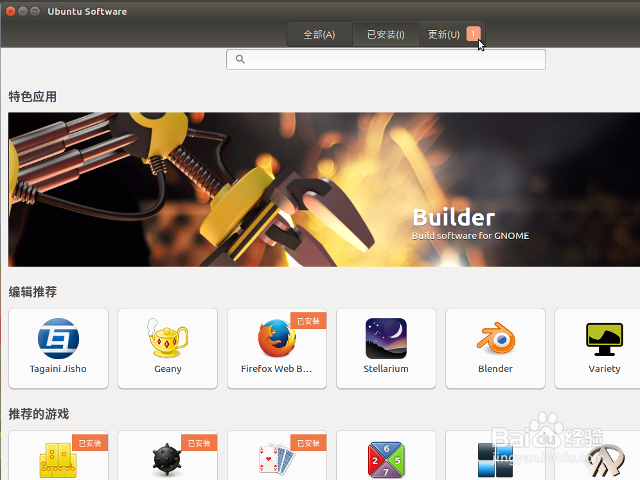Image resolution: width=640 pixels, height=480 pixels.
Task: Close the Ubuntu Software window
Action: click(x=11, y=11)
